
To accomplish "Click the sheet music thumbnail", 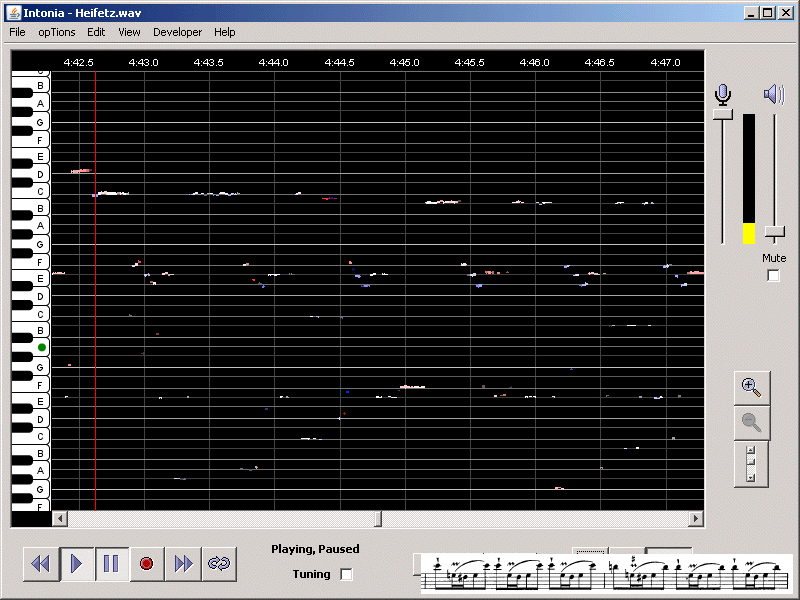I will [x=606, y=574].
